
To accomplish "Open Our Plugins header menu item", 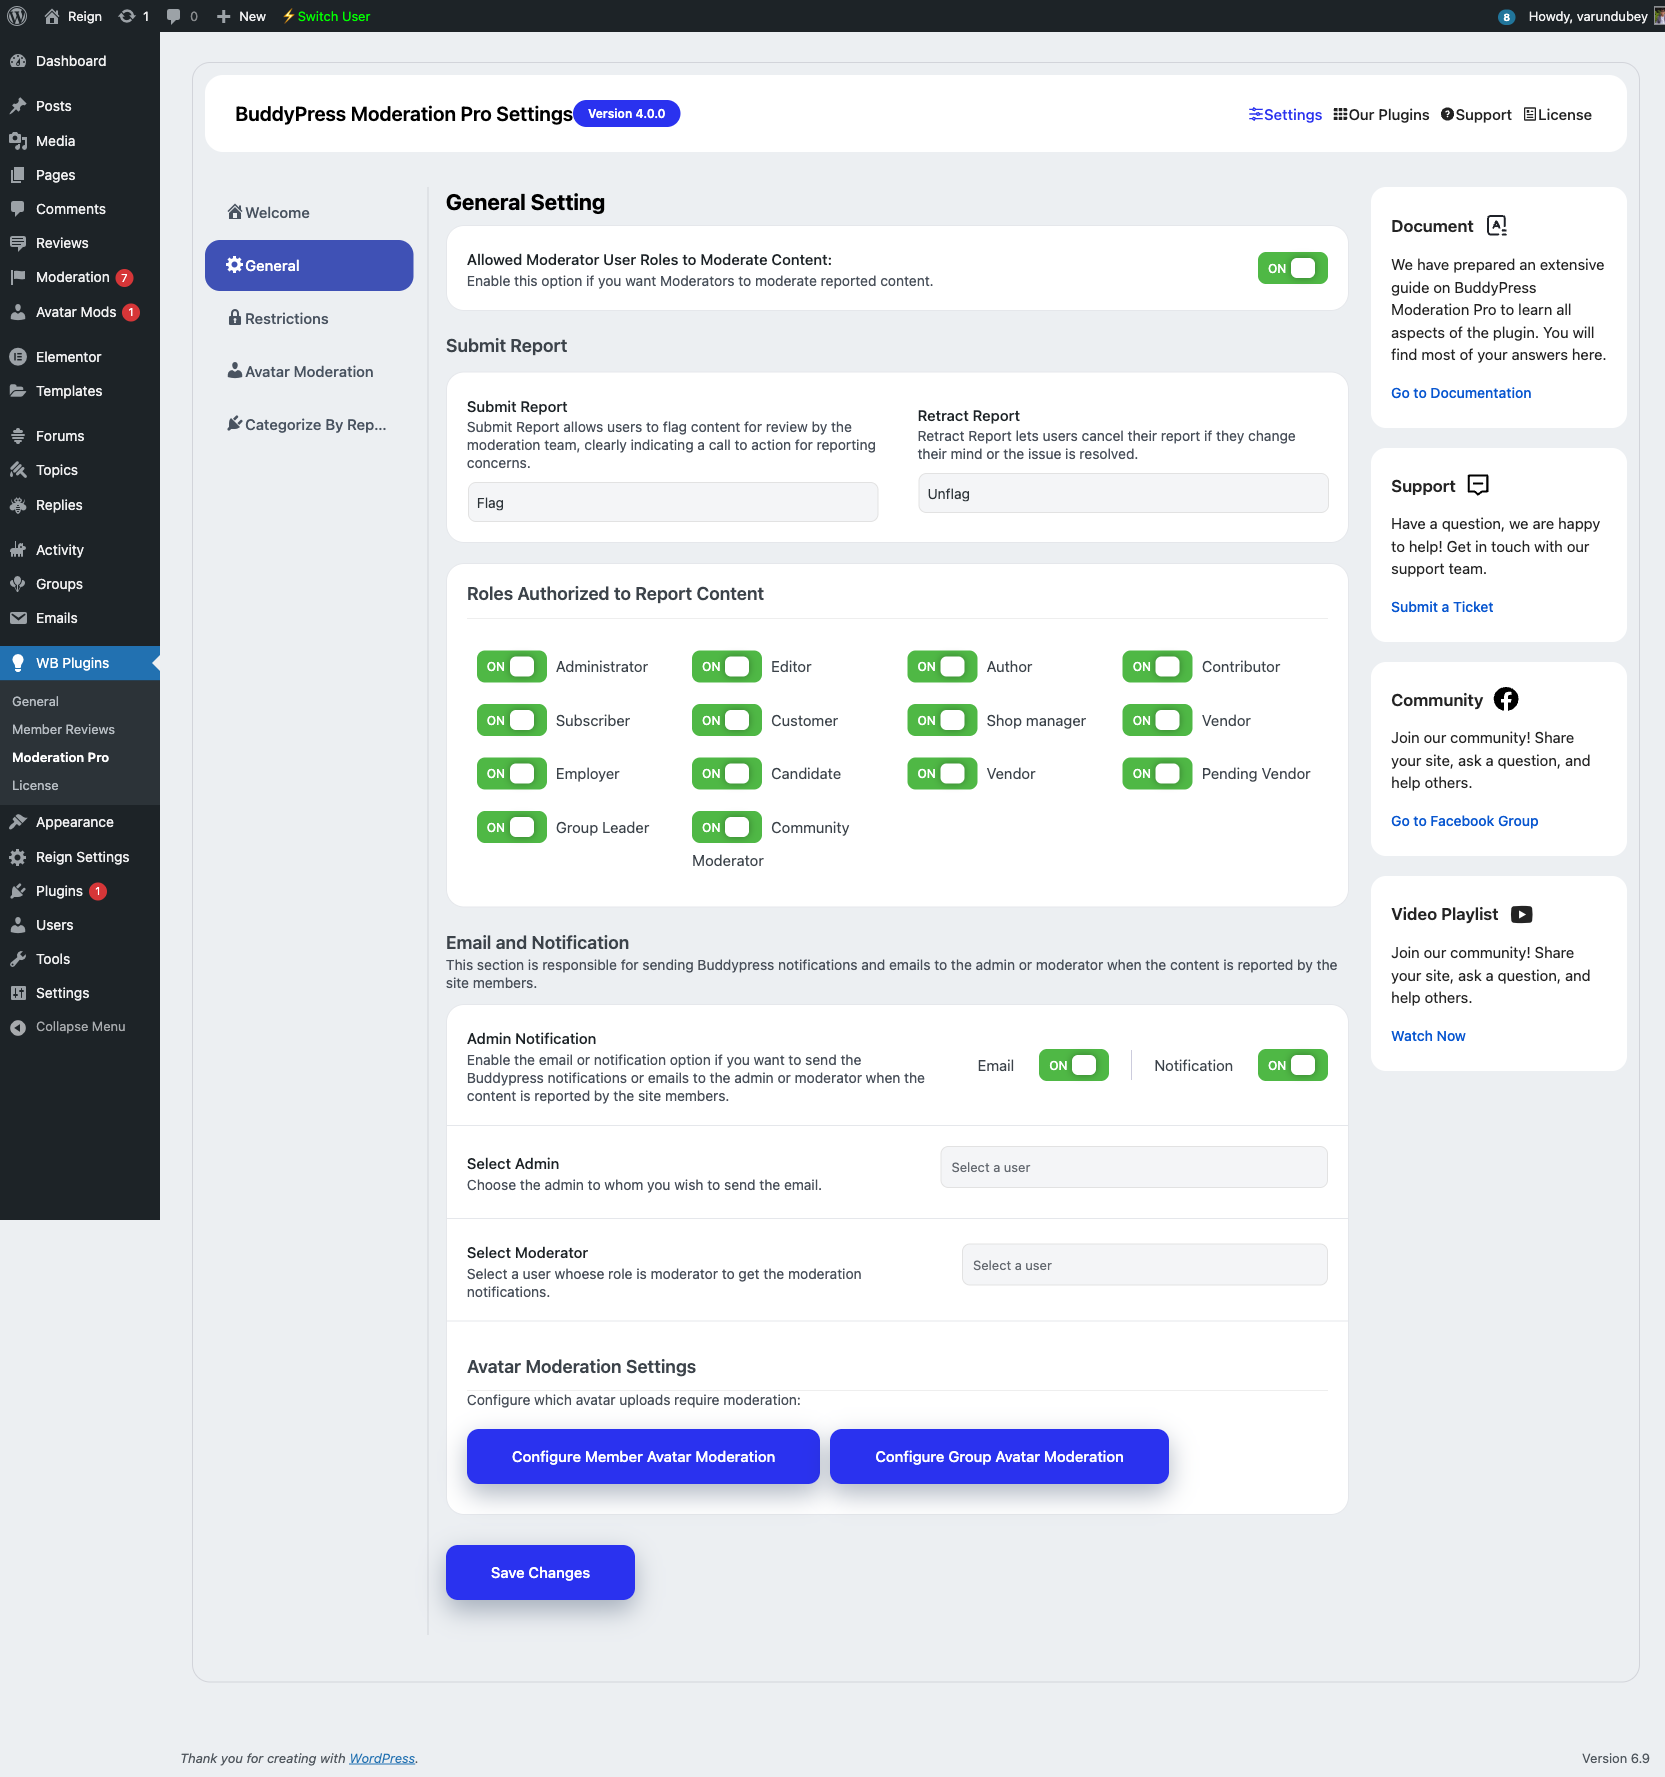I will 1381,115.
